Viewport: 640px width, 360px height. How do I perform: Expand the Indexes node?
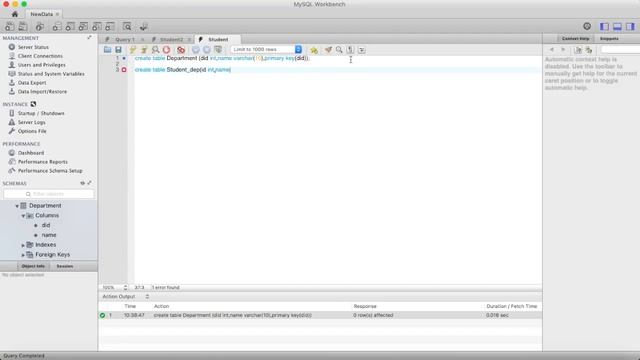[x=23, y=245]
